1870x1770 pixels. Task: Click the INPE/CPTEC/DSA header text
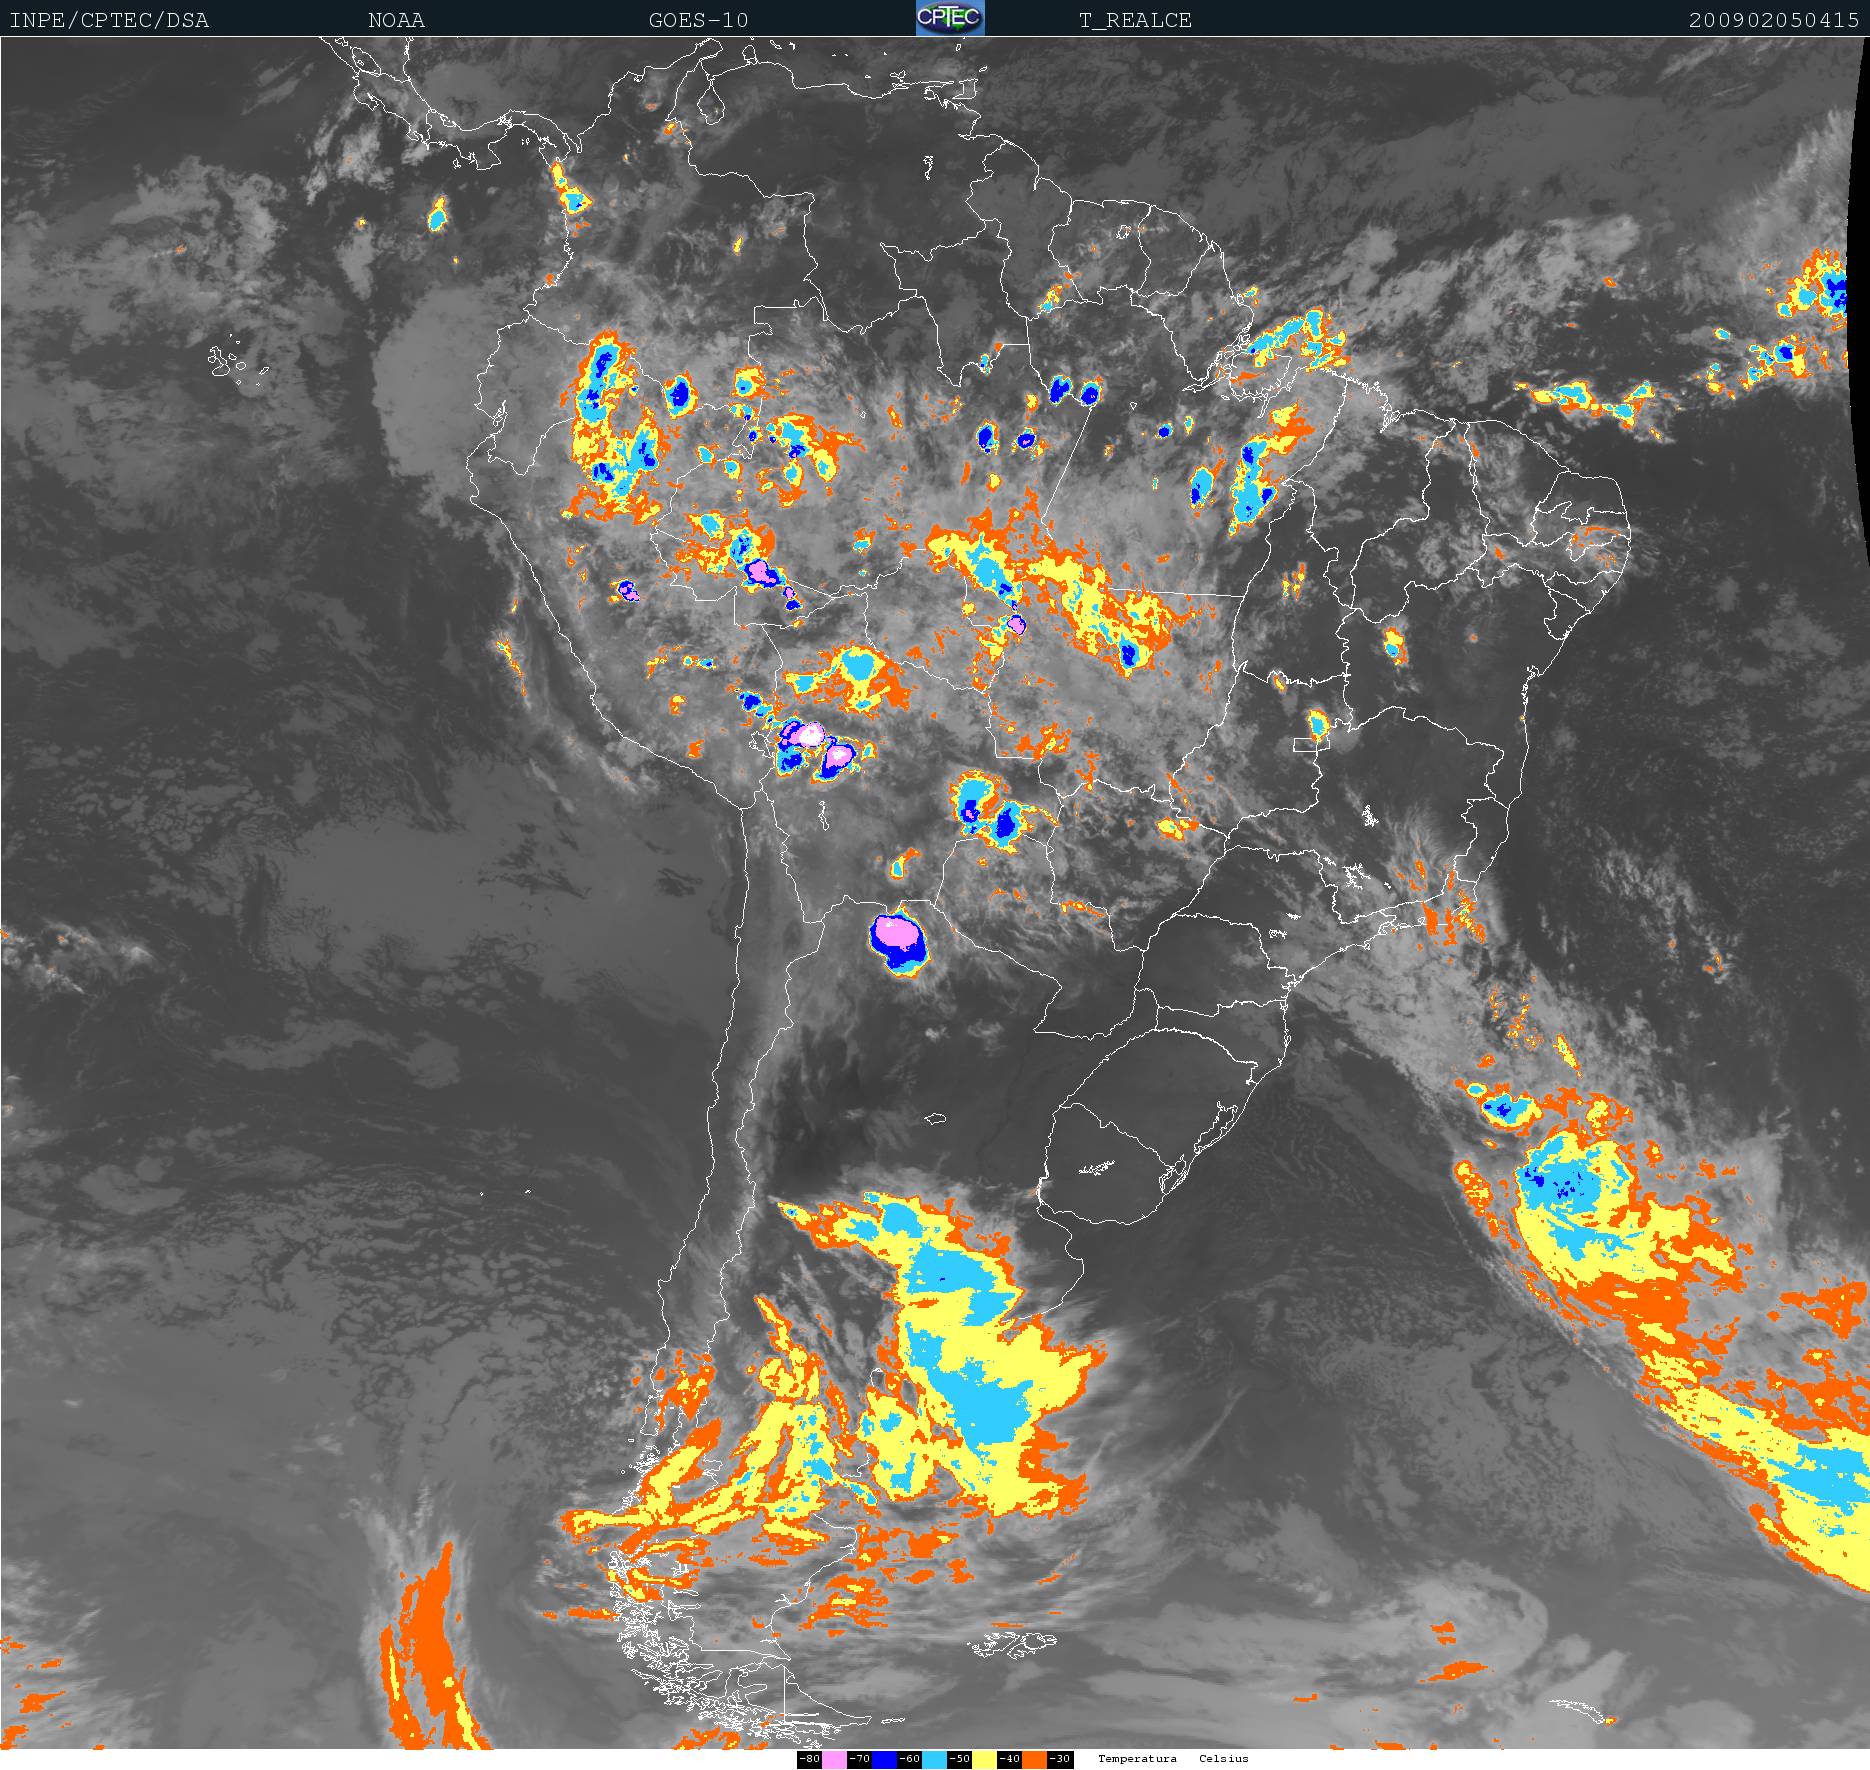click(x=109, y=20)
